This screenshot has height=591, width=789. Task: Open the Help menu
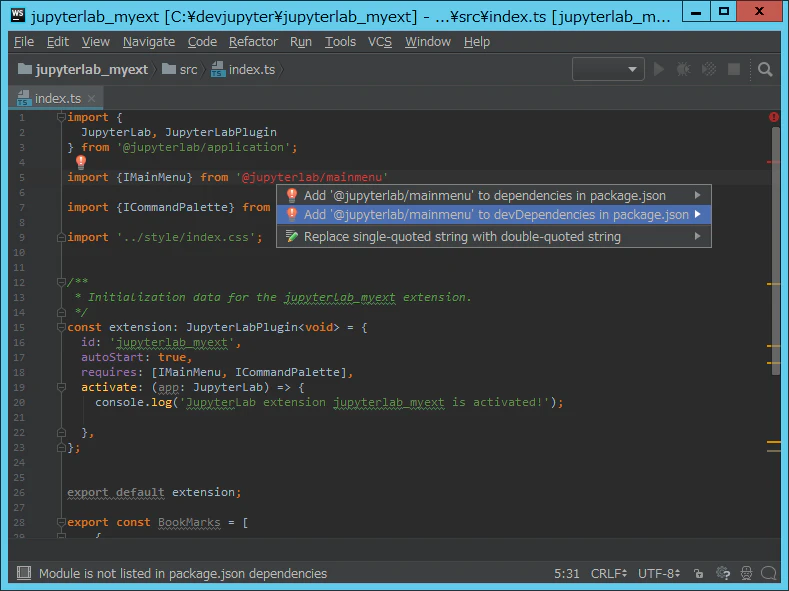pos(477,42)
